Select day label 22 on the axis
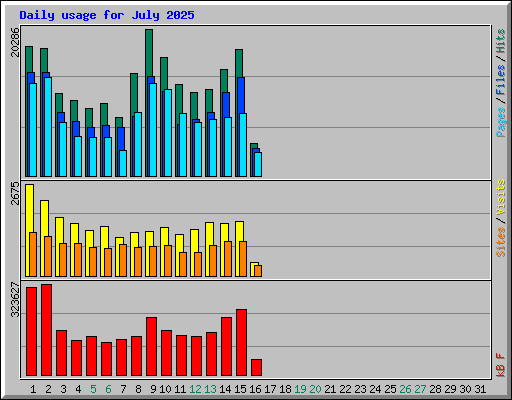Screen dimensions: 512x400 tap(345, 389)
